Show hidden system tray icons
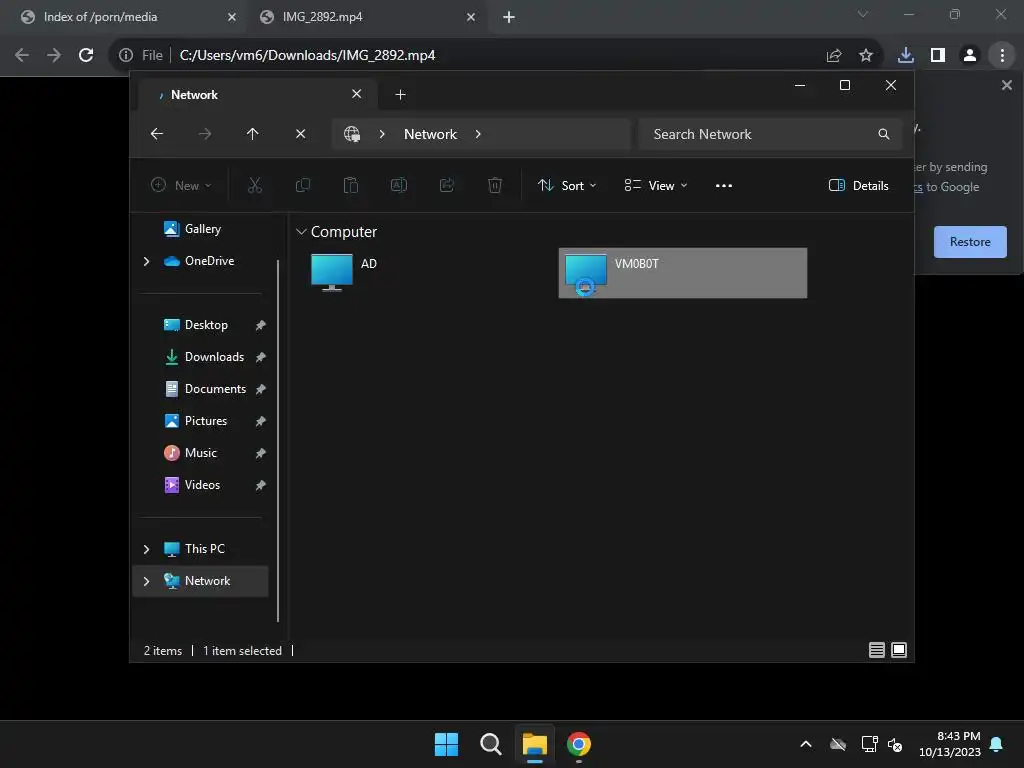The width and height of the screenshot is (1024, 768). pyautogui.click(x=806, y=744)
